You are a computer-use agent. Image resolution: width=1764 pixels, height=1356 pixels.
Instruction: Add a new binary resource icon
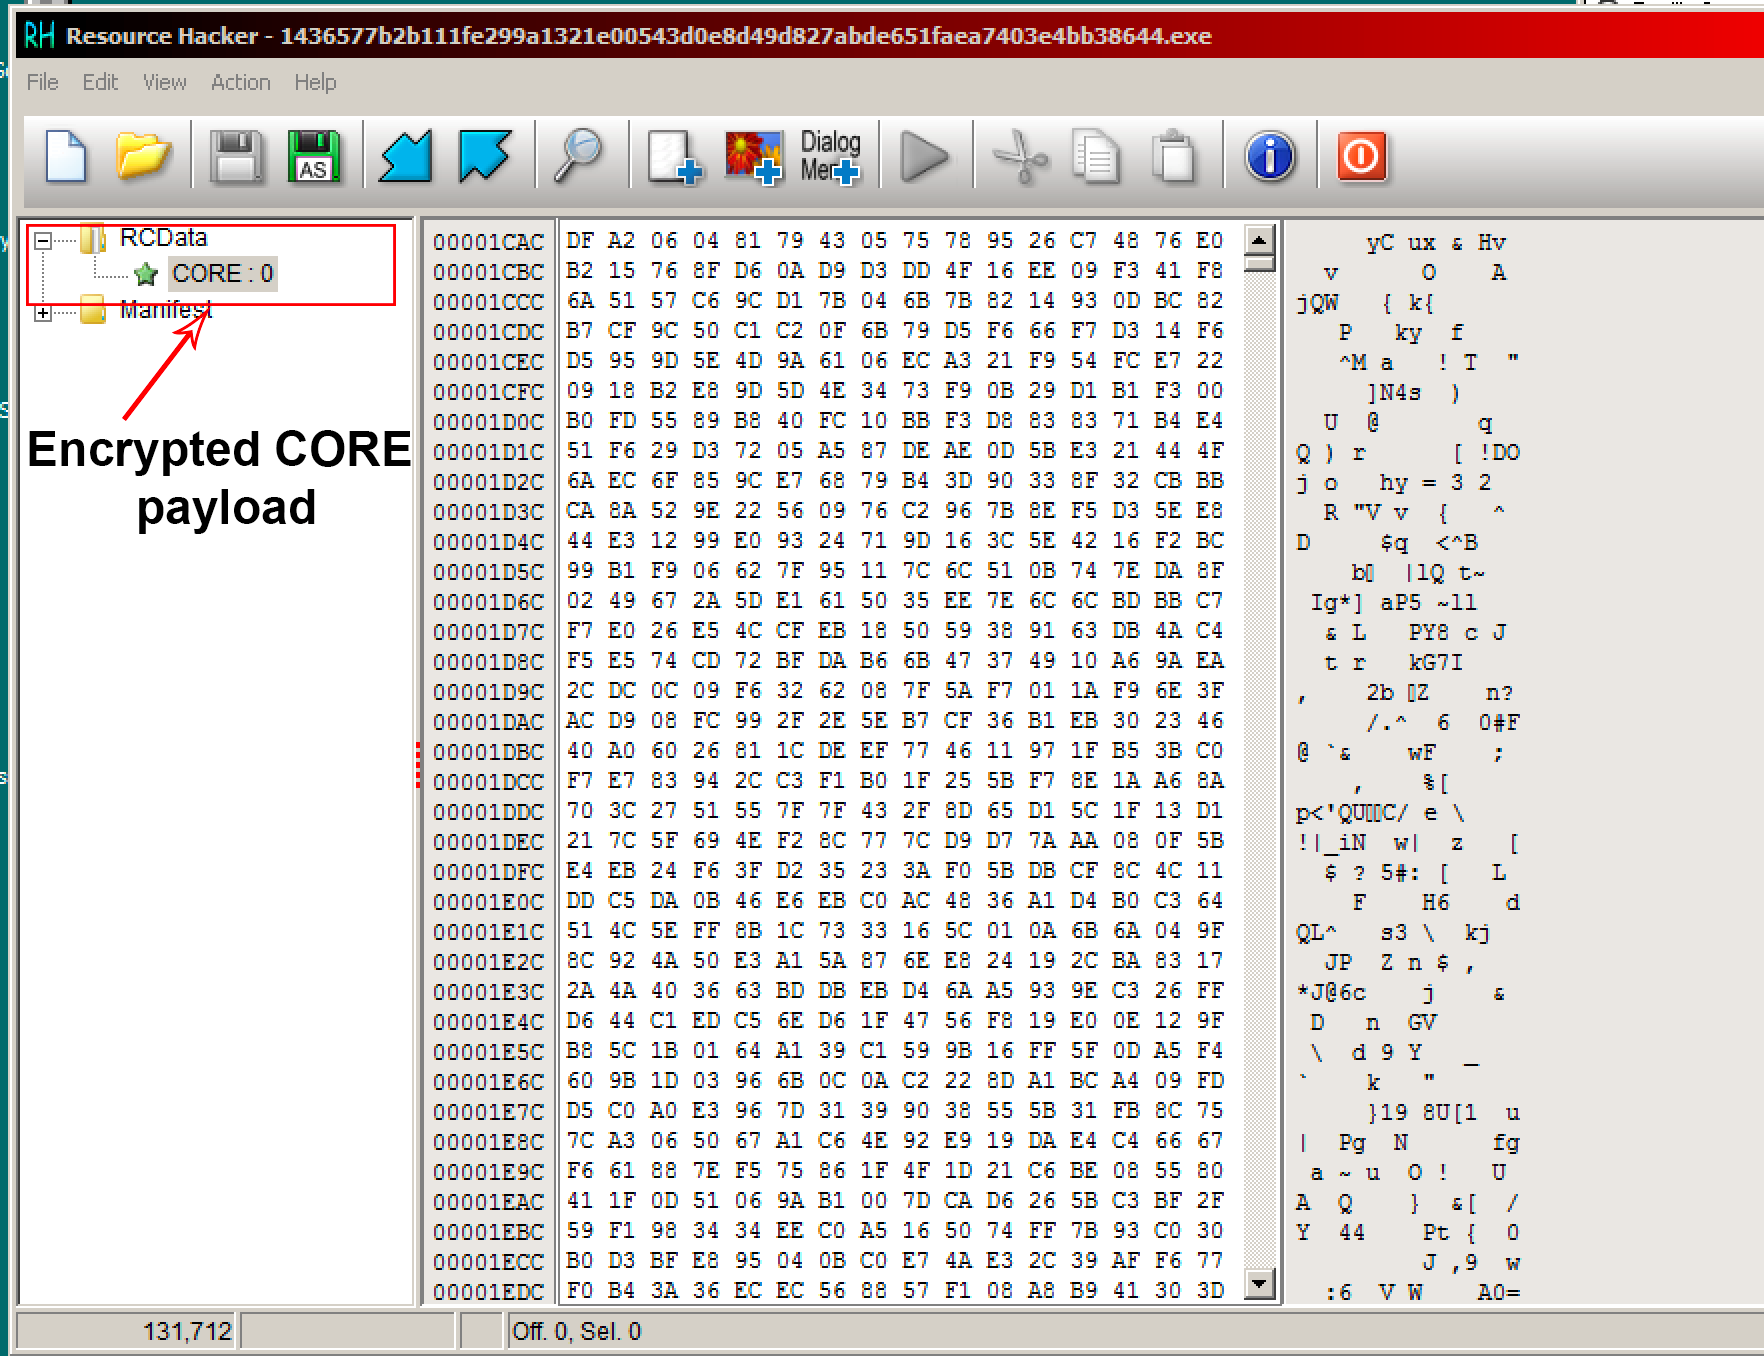(x=674, y=157)
